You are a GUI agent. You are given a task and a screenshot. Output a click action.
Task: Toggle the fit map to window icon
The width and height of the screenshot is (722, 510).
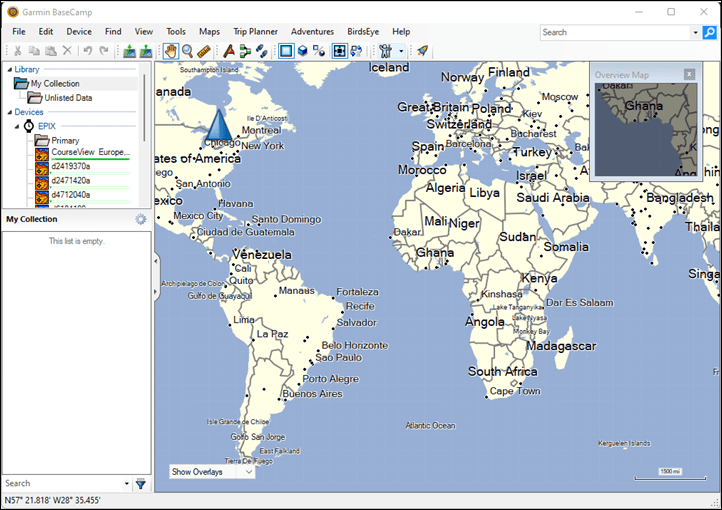pos(340,51)
